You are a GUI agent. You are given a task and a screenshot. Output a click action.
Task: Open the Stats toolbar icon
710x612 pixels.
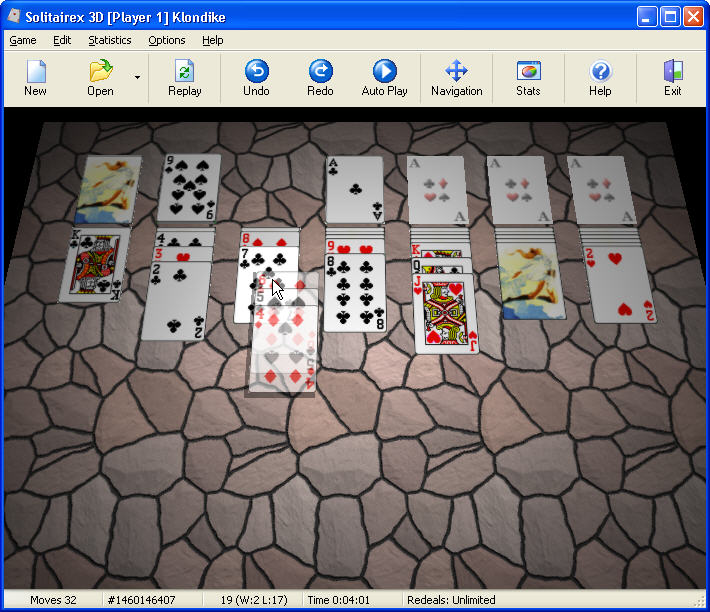(x=528, y=78)
